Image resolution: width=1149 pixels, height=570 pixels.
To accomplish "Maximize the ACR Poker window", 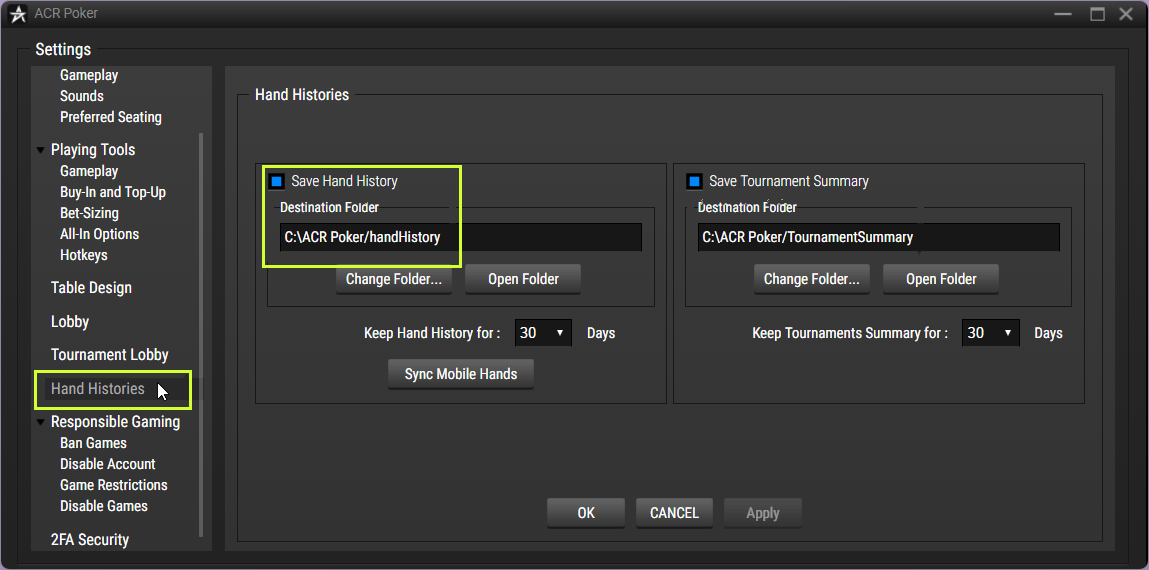I will tap(1097, 14).
